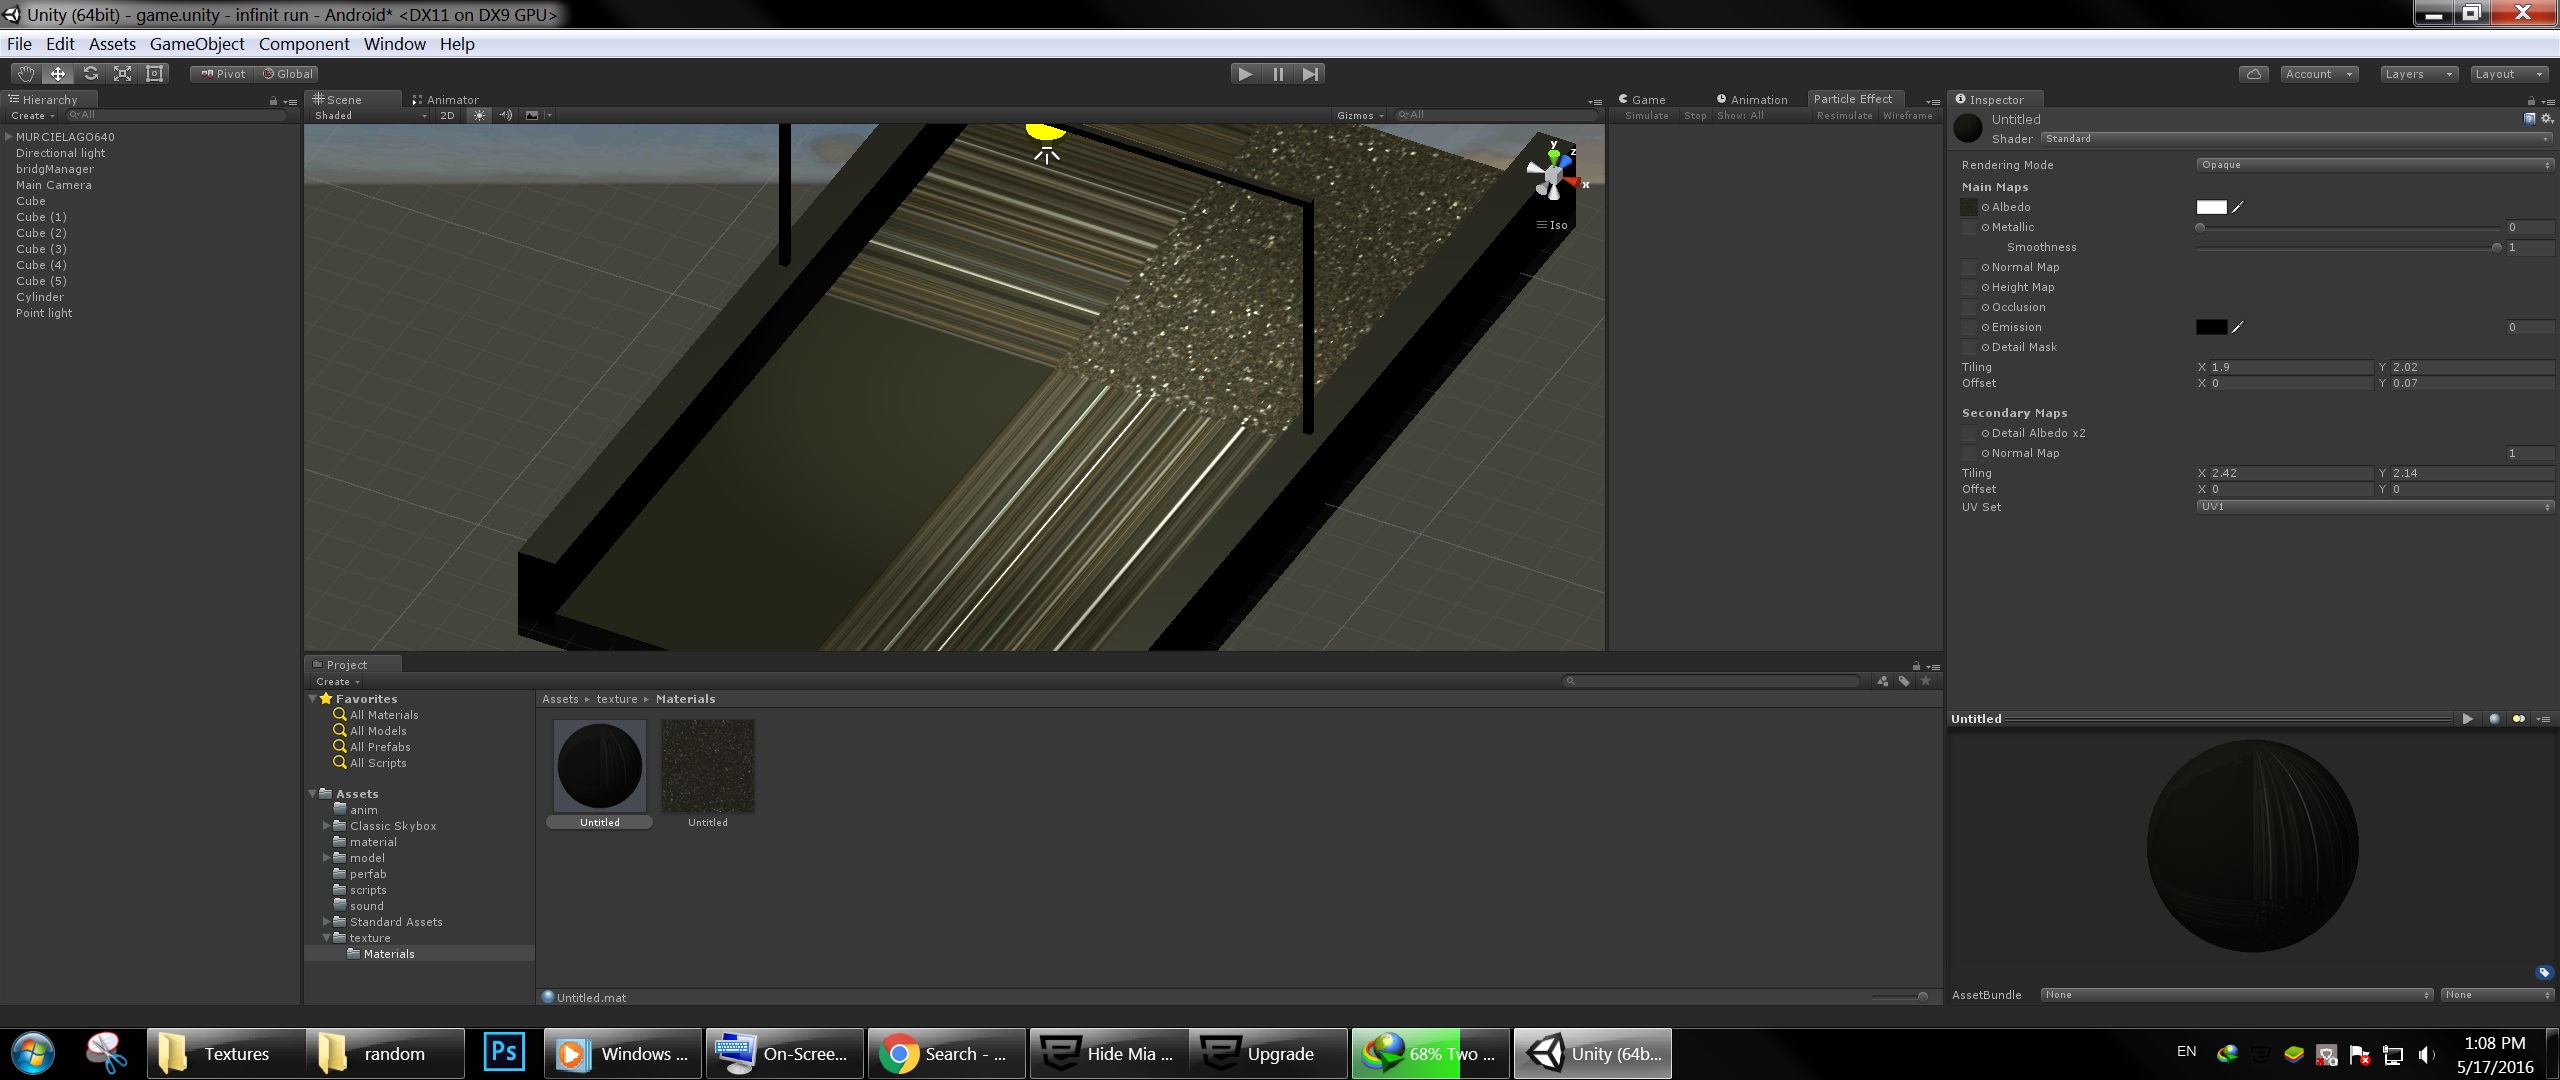
Task: Toggle Iso projection label
Action: [1552, 225]
